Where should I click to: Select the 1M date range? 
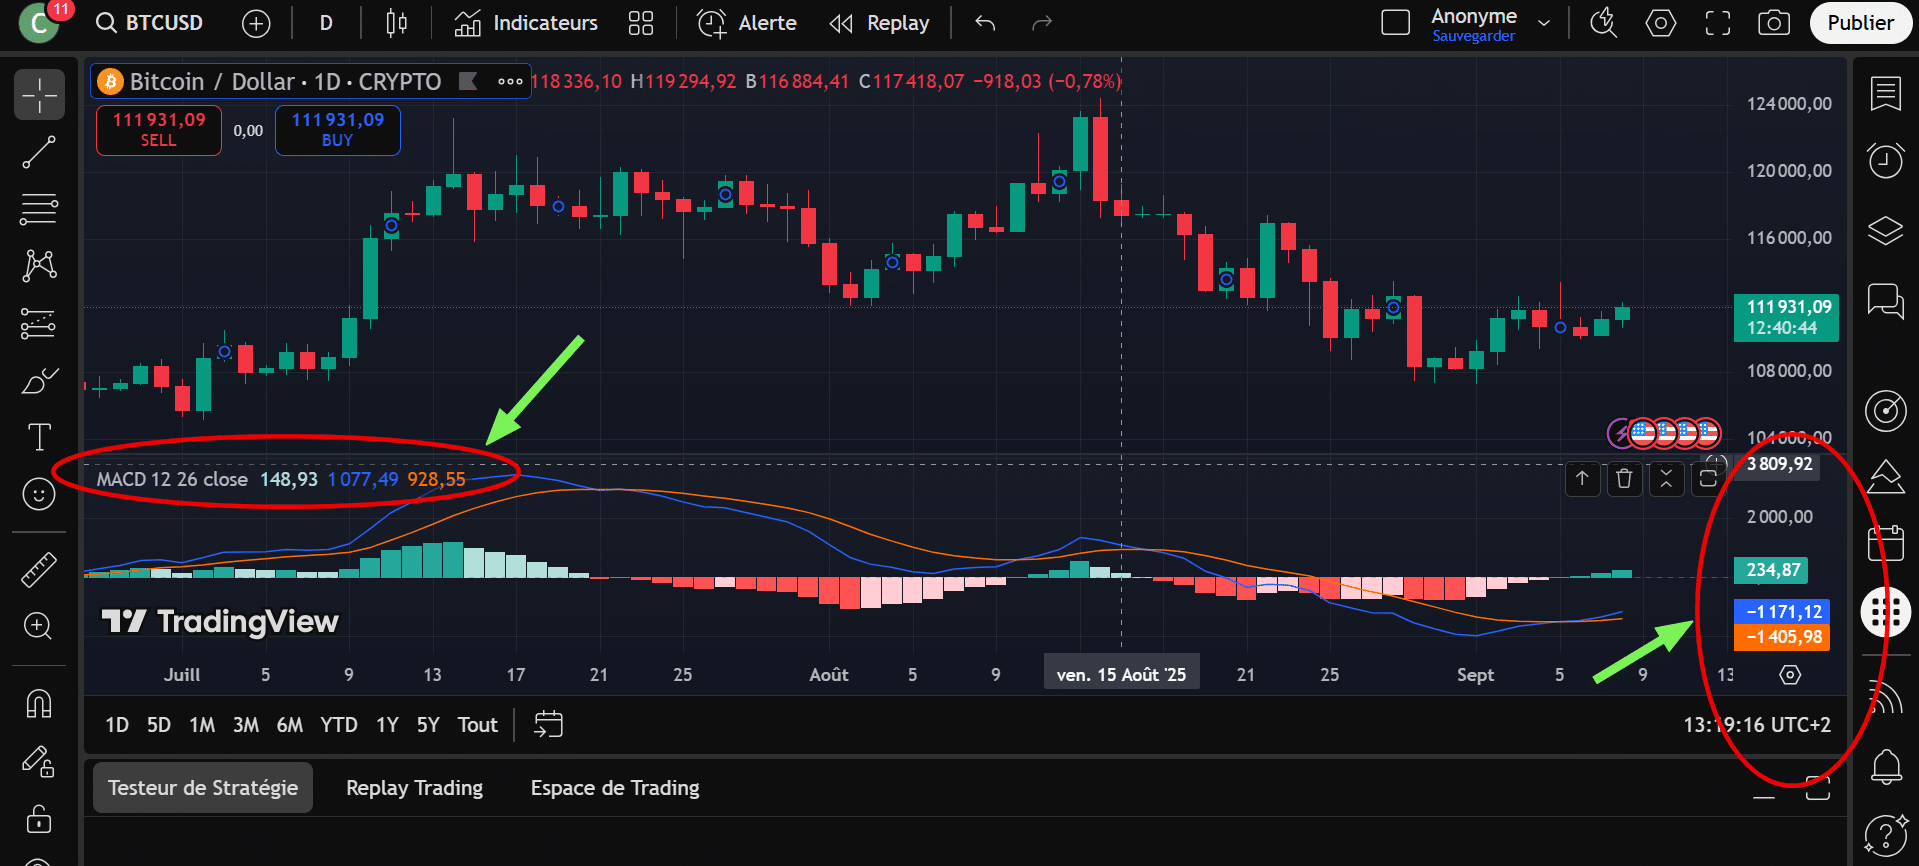tap(202, 725)
